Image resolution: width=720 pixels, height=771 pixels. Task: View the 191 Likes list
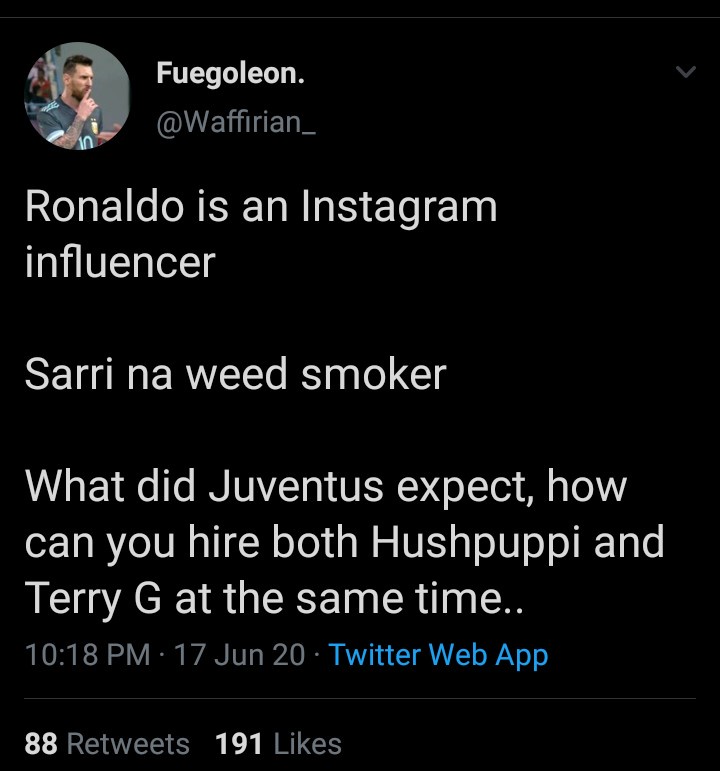point(278,744)
